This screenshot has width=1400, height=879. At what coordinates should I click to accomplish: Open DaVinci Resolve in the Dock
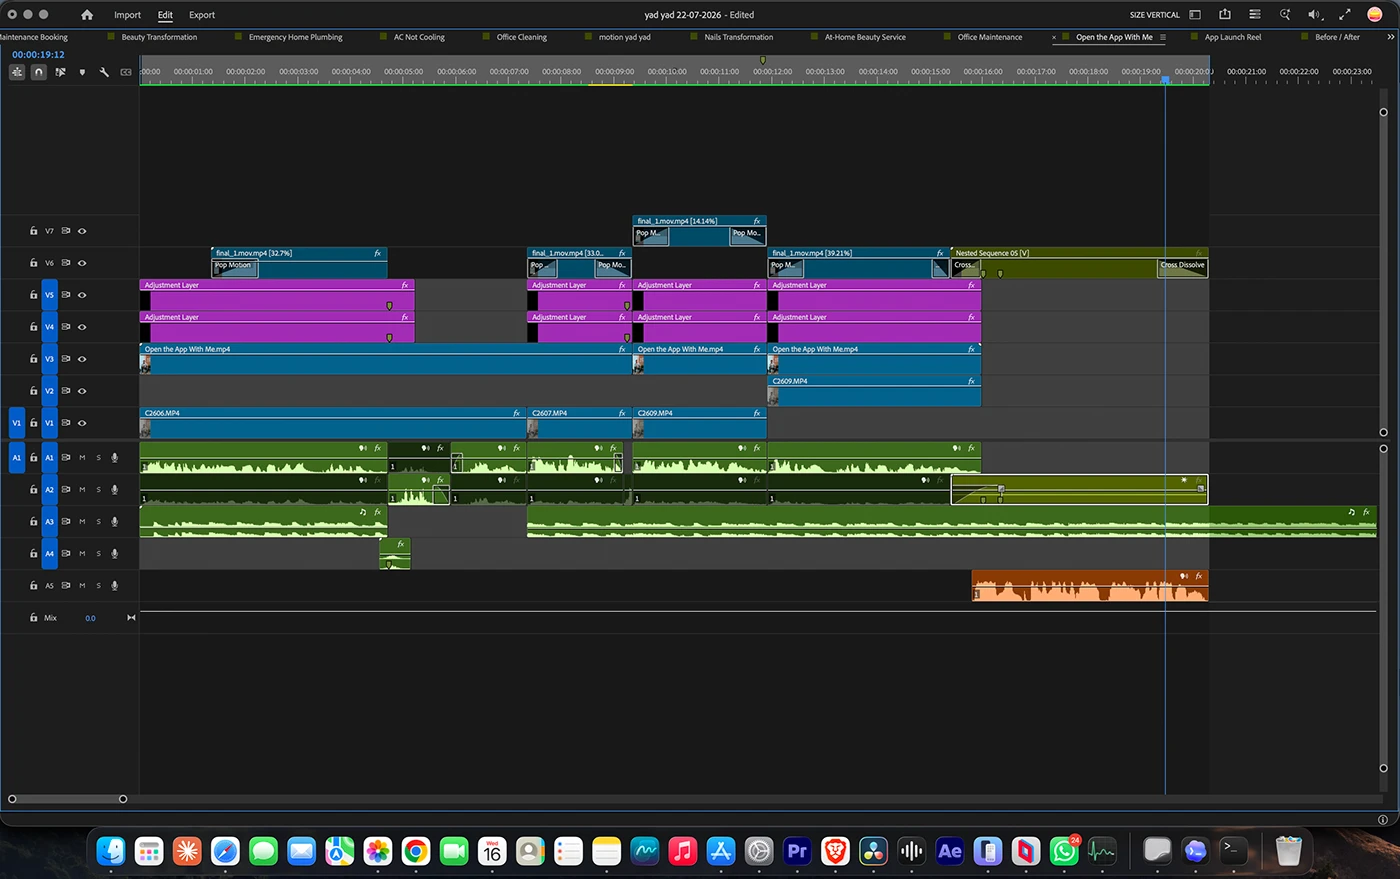(873, 851)
